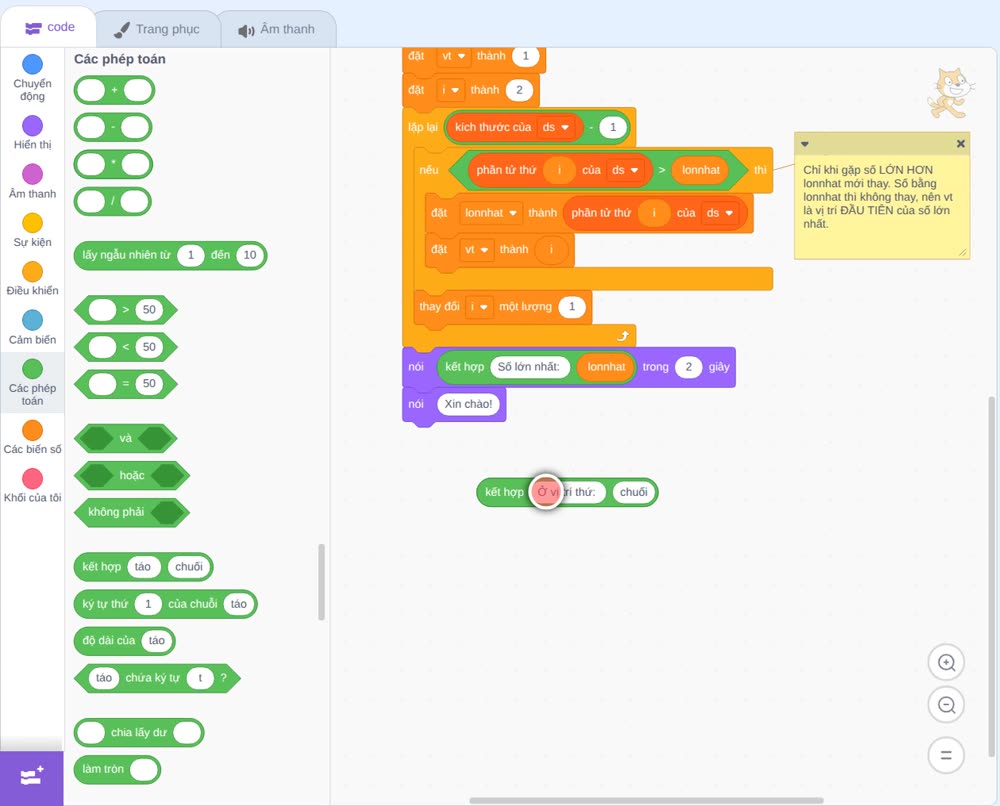Open the add extension button
The height and width of the screenshot is (806, 1000).
[32, 777]
